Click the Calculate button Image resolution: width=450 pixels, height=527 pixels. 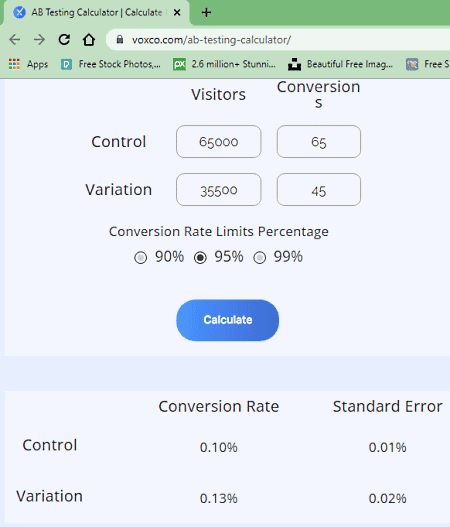tap(228, 320)
